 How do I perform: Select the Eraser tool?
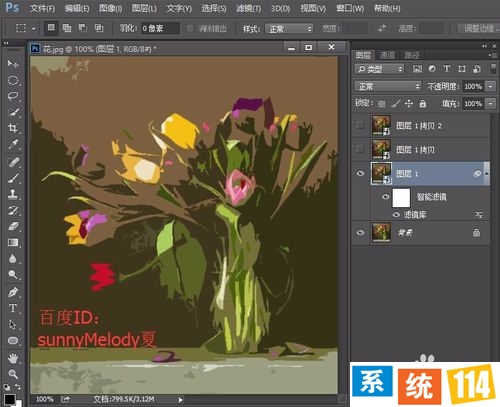[x=13, y=226]
